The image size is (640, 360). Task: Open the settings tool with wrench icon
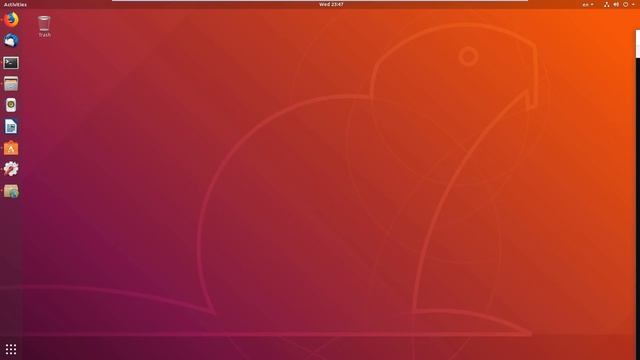pyautogui.click(x=11, y=169)
